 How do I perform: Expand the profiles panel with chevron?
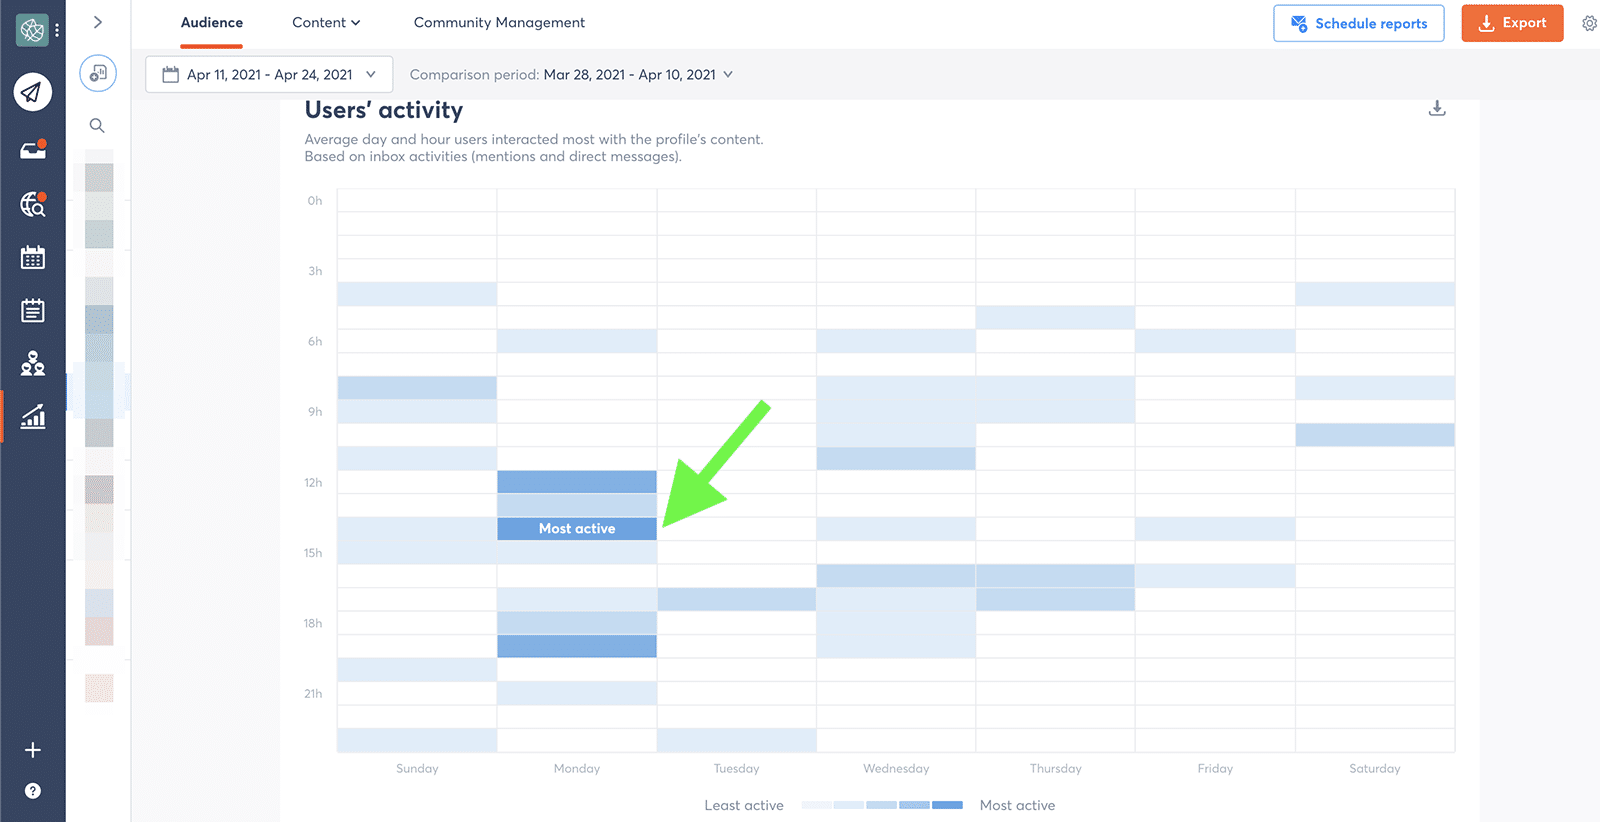(98, 22)
